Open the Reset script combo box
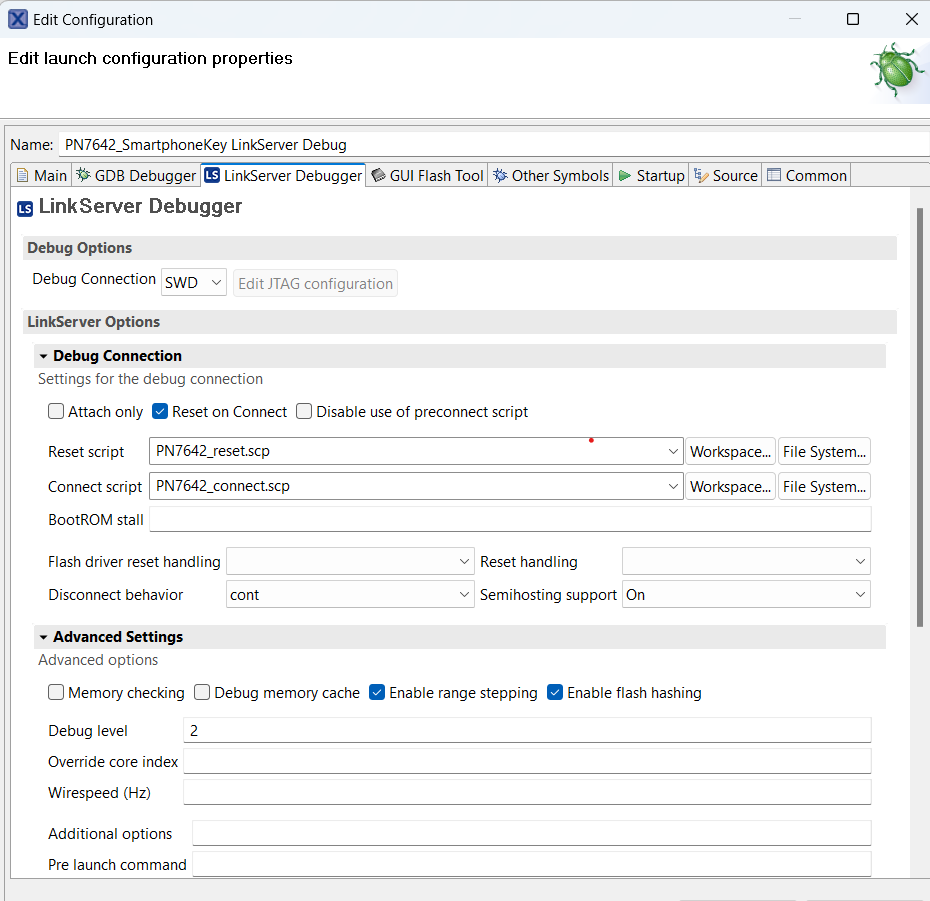This screenshot has width=930, height=901. 416,451
